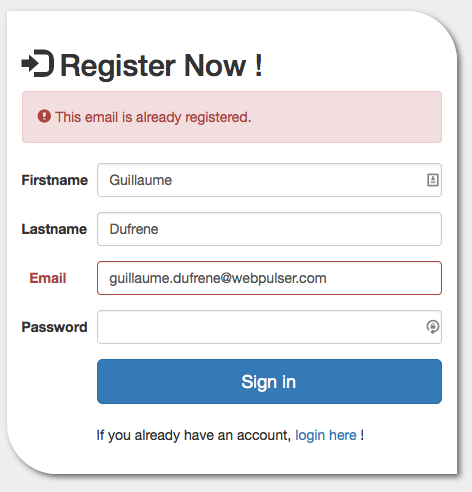Focus the Firstname input containing Guillaume
This screenshot has height=492, width=472.
(x=269, y=180)
